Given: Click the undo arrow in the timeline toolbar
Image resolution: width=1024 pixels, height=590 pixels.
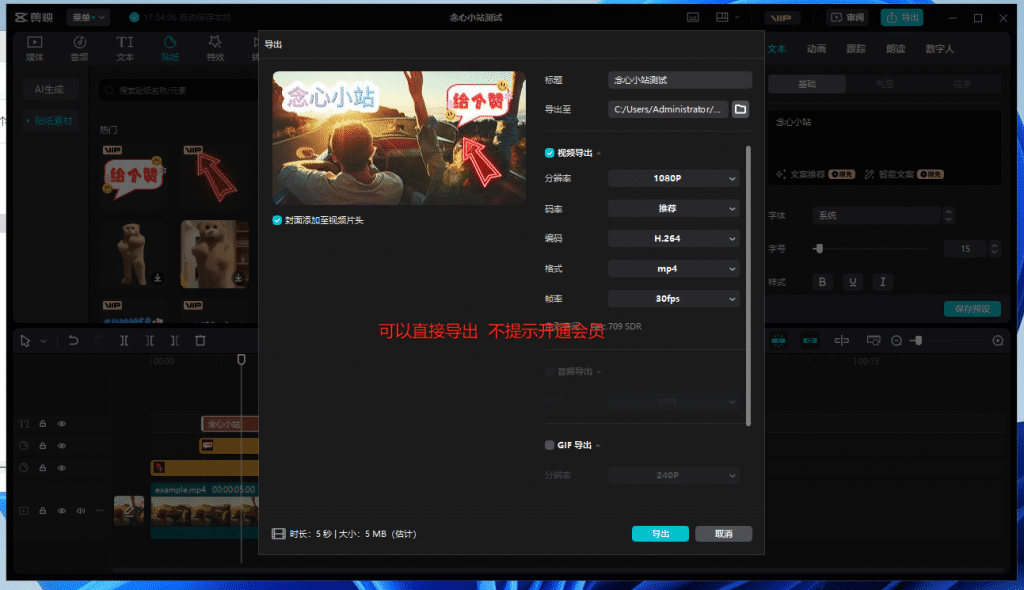Looking at the screenshot, I should click(x=73, y=340).
